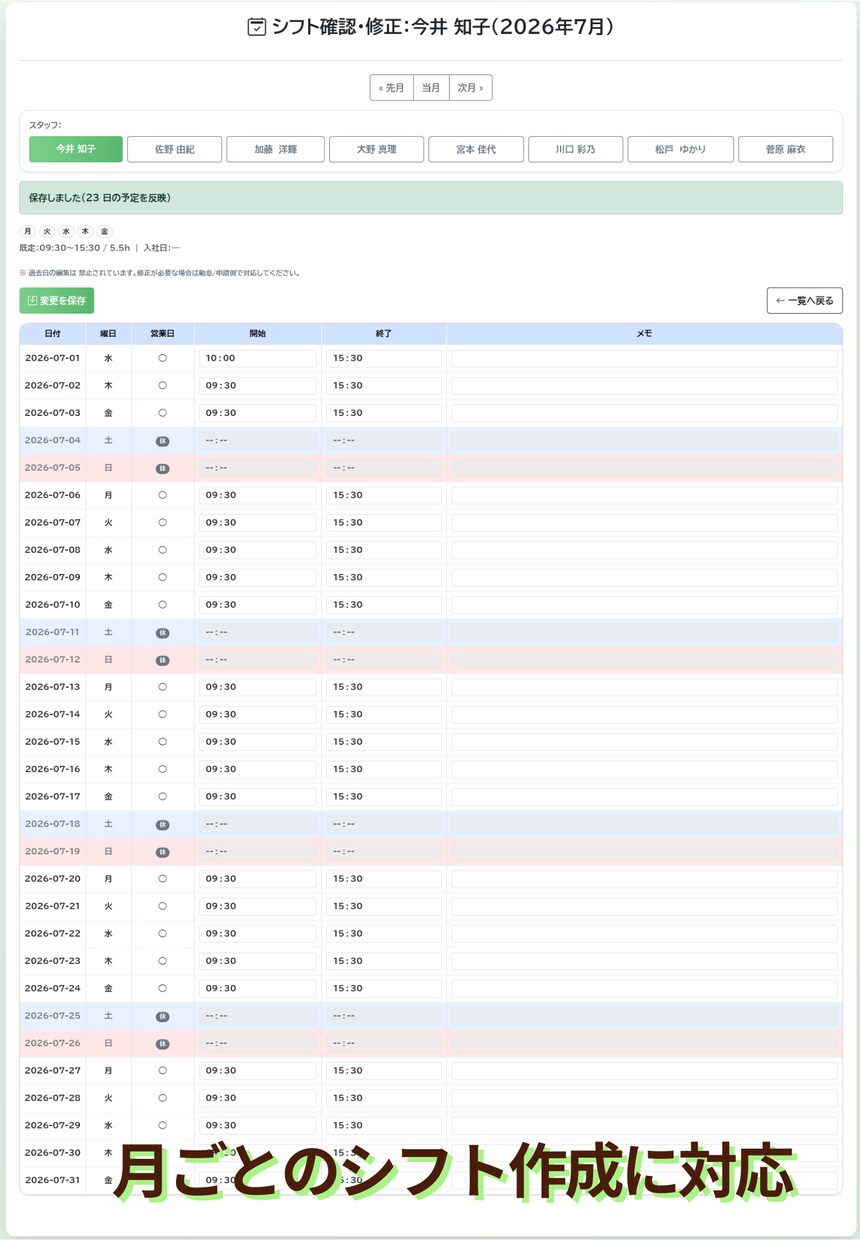The image size is (860, 1240).
Task: Click the business-day circle for 2026-07-17
Action: point(162,797)
